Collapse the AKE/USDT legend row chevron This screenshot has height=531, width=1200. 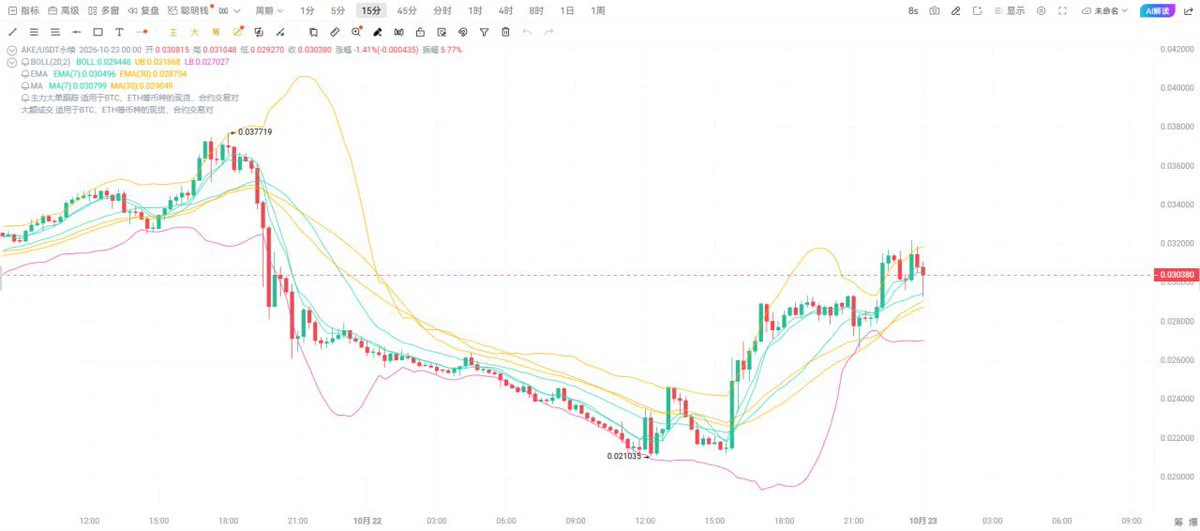12,50
